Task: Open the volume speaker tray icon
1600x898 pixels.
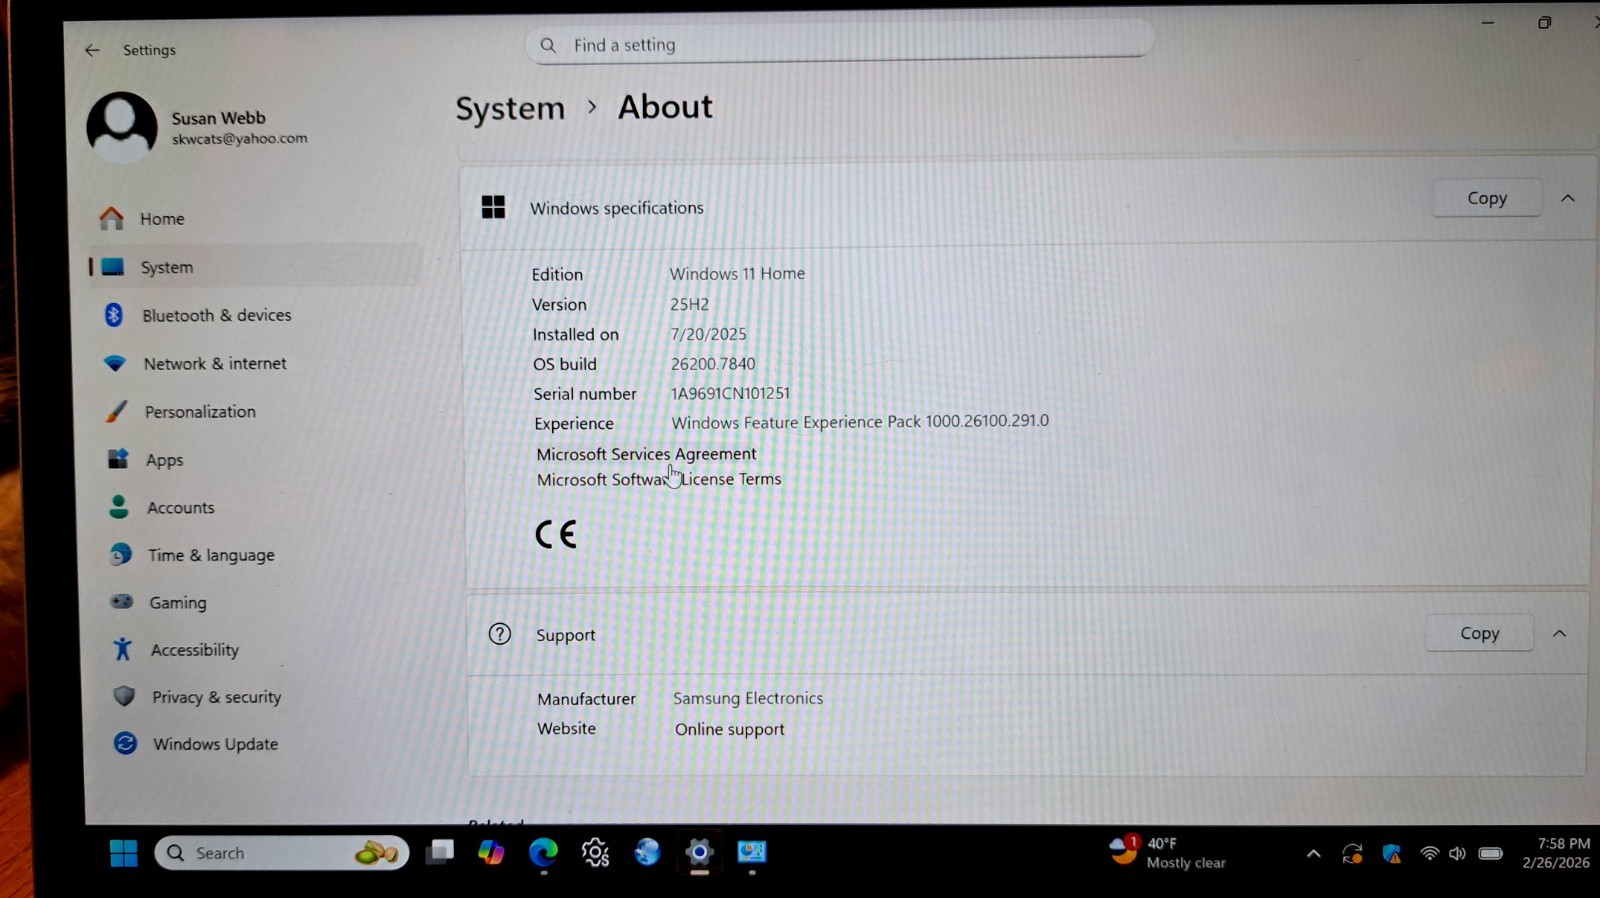Action: point(1457,853)
